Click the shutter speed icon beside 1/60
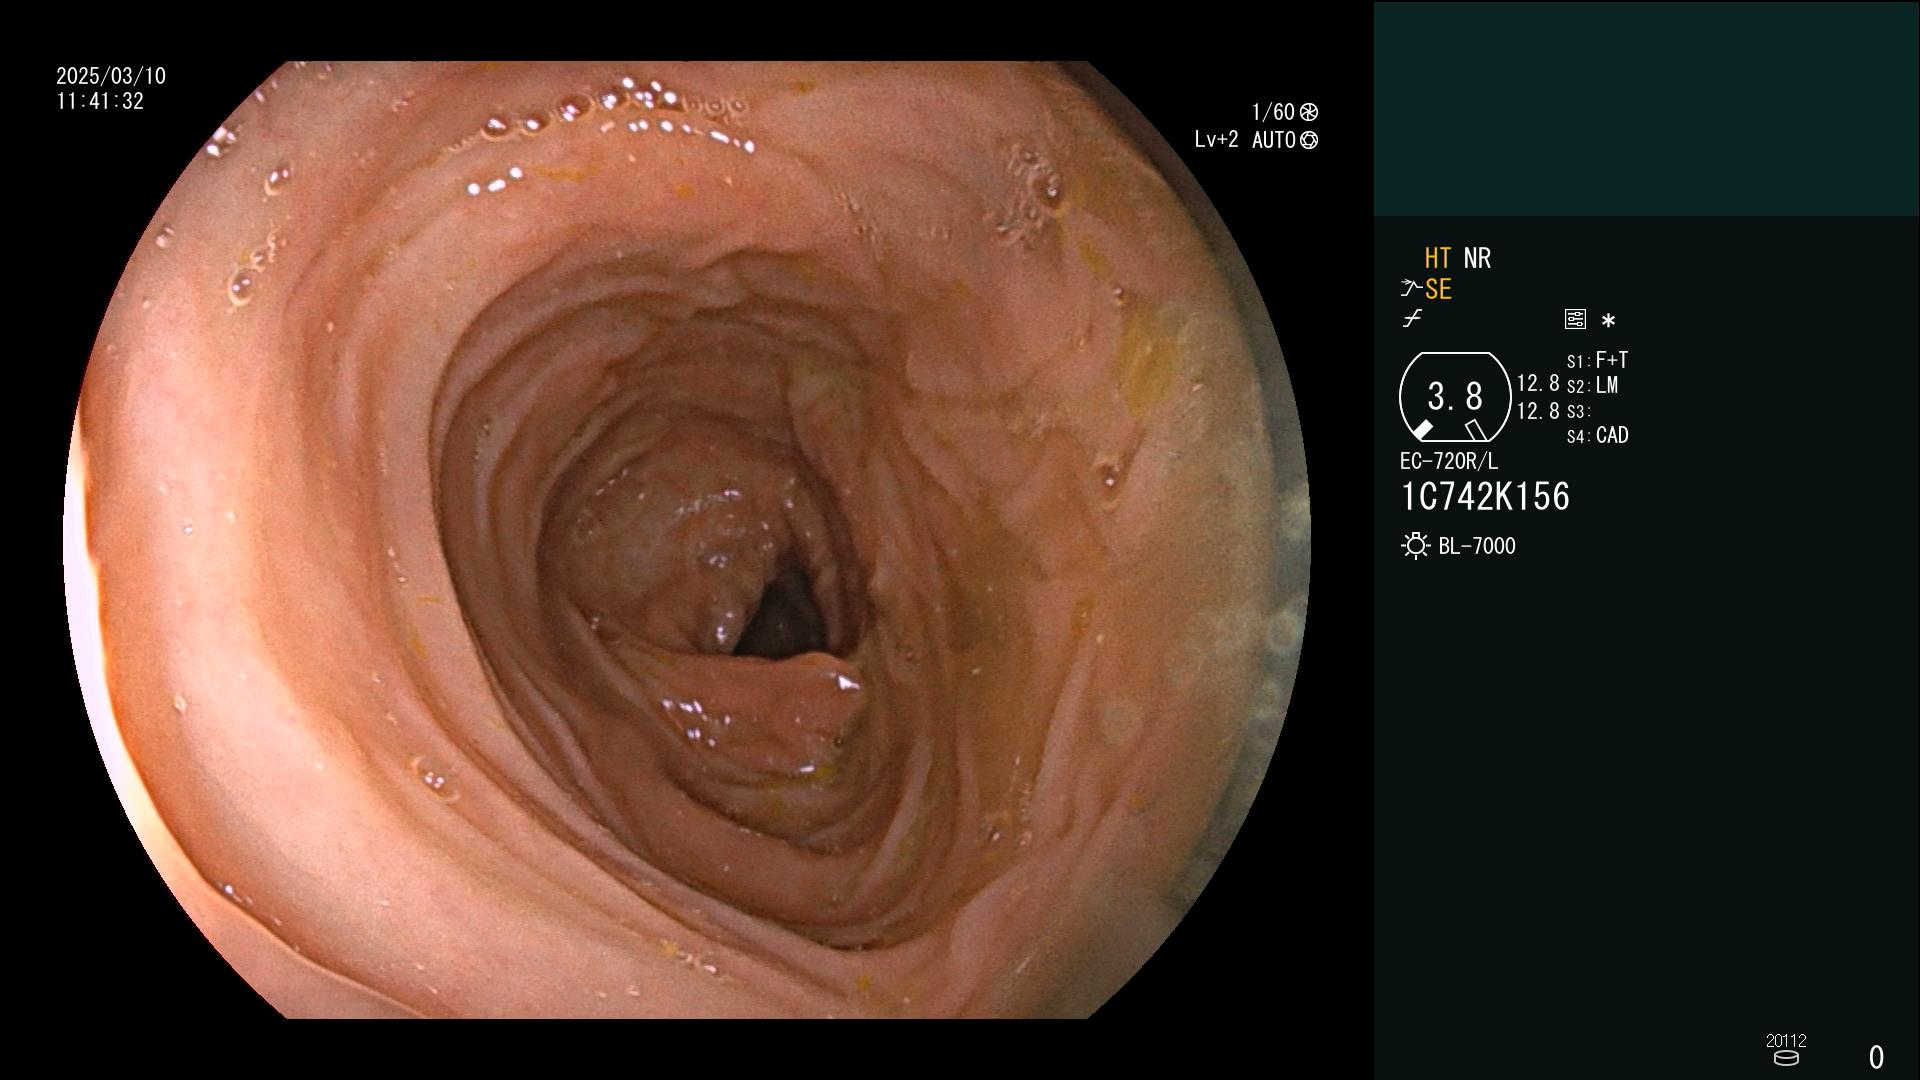1920x1080 pixels. point(1308,112)
